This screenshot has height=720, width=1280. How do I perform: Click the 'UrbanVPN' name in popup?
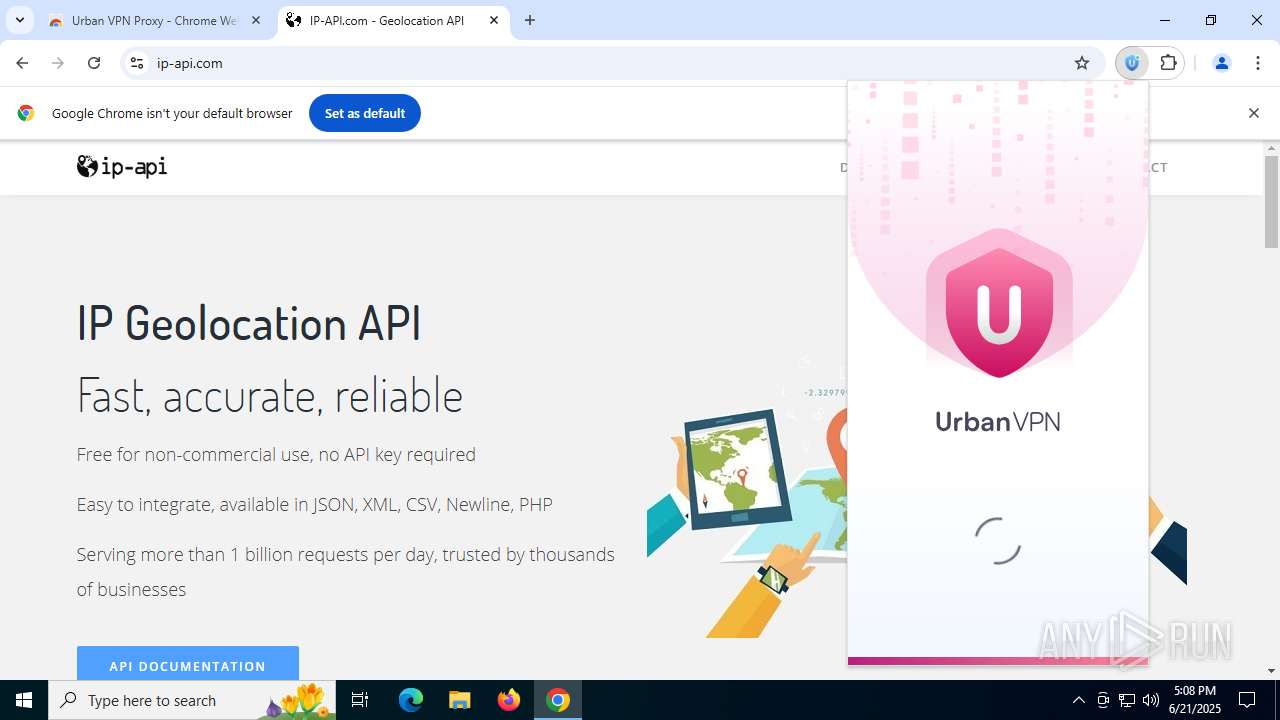[x=998, y=421]
